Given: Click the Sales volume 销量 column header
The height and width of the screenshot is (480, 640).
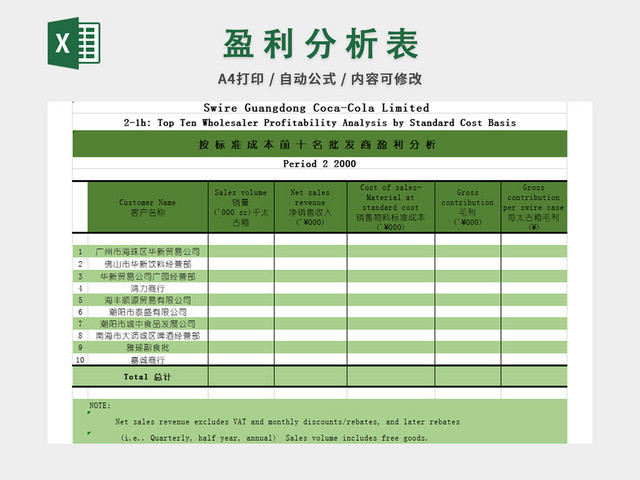Looking at the screenshot, I should pyautogui.click(x=241, y=207).
